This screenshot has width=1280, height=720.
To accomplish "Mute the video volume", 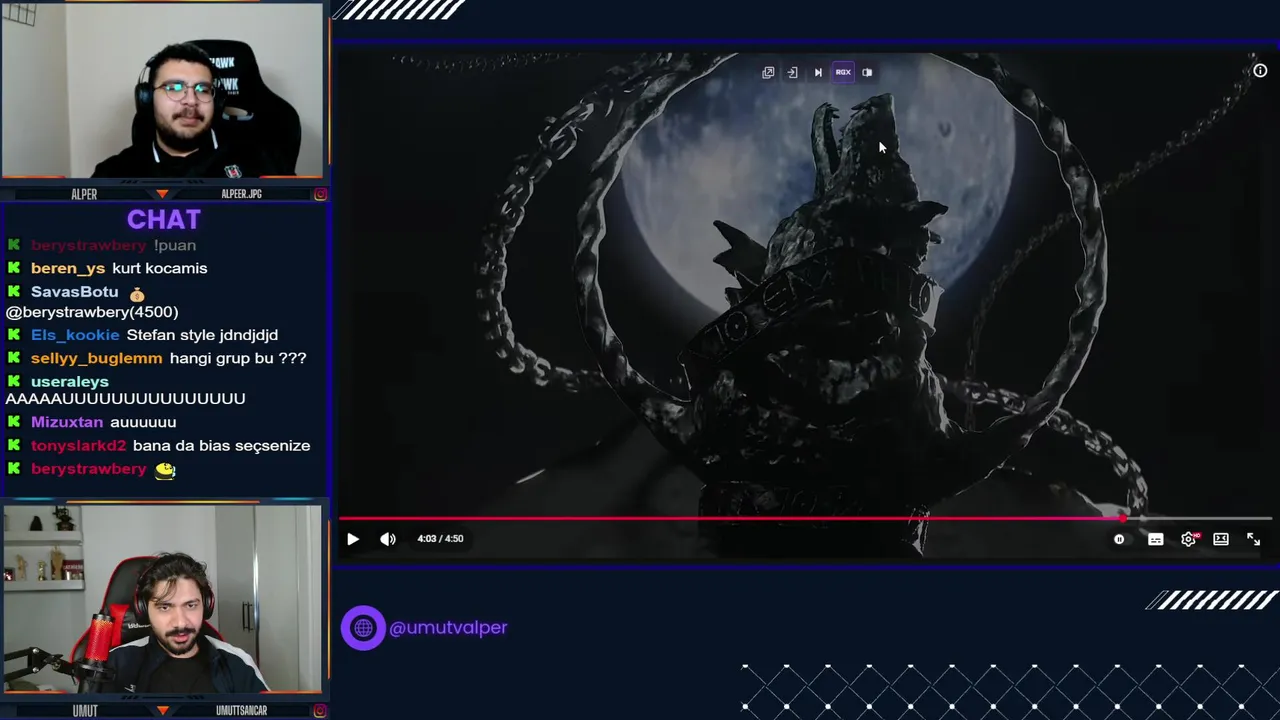I will pos(388,539).
